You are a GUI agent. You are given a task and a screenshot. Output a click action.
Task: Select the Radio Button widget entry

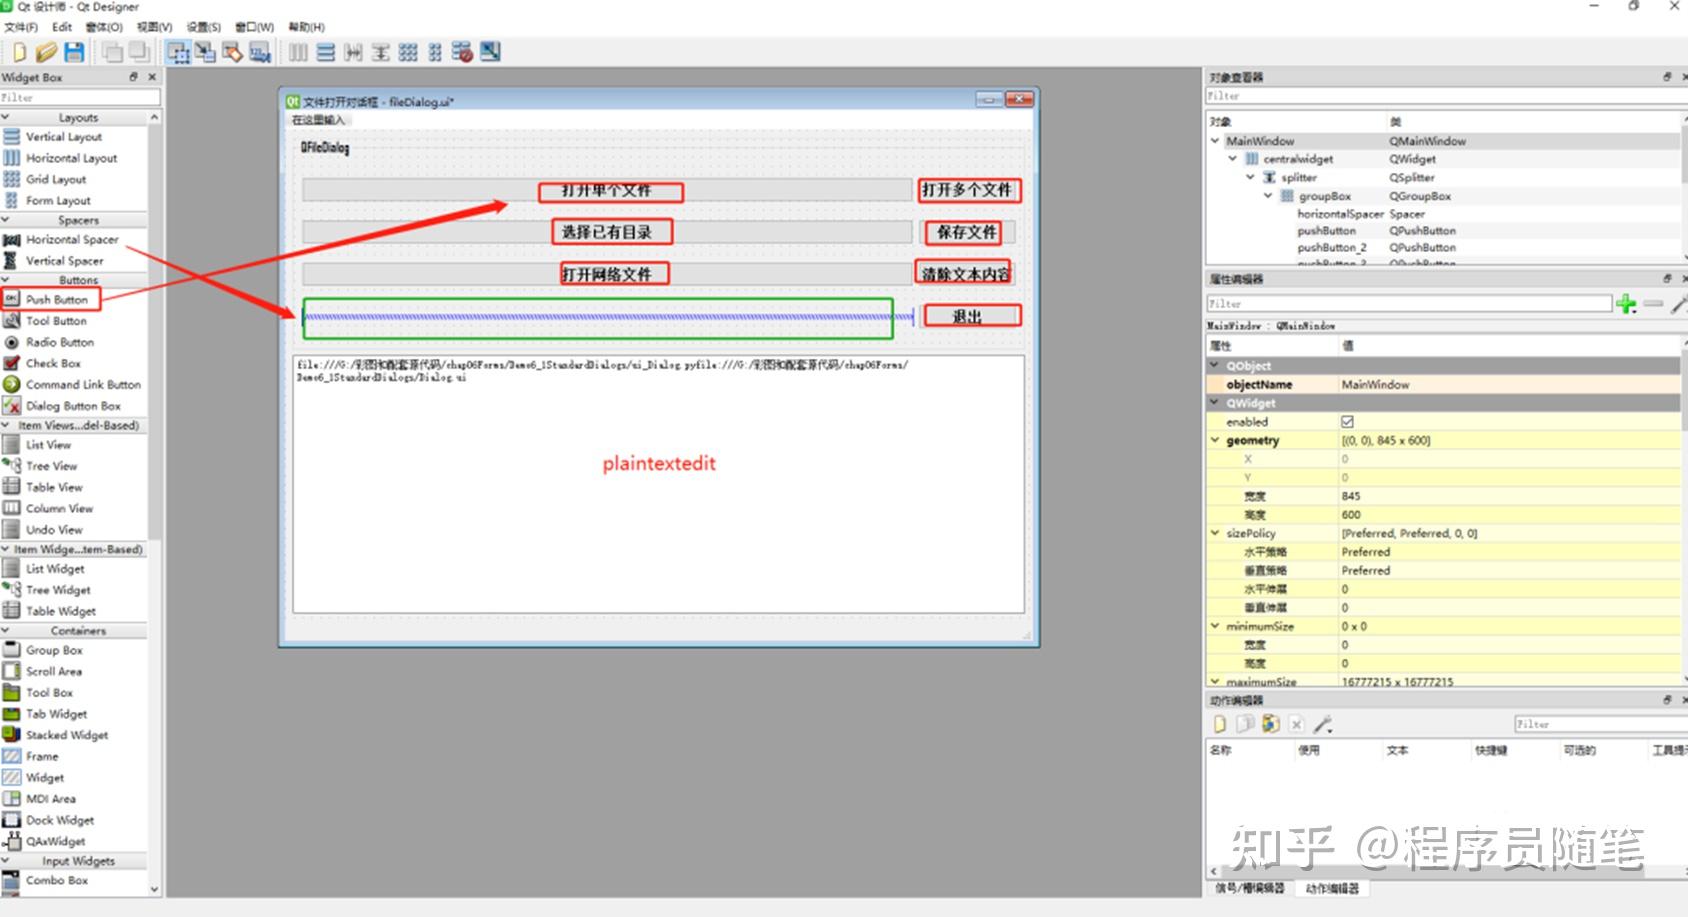[x=57, y=342]
